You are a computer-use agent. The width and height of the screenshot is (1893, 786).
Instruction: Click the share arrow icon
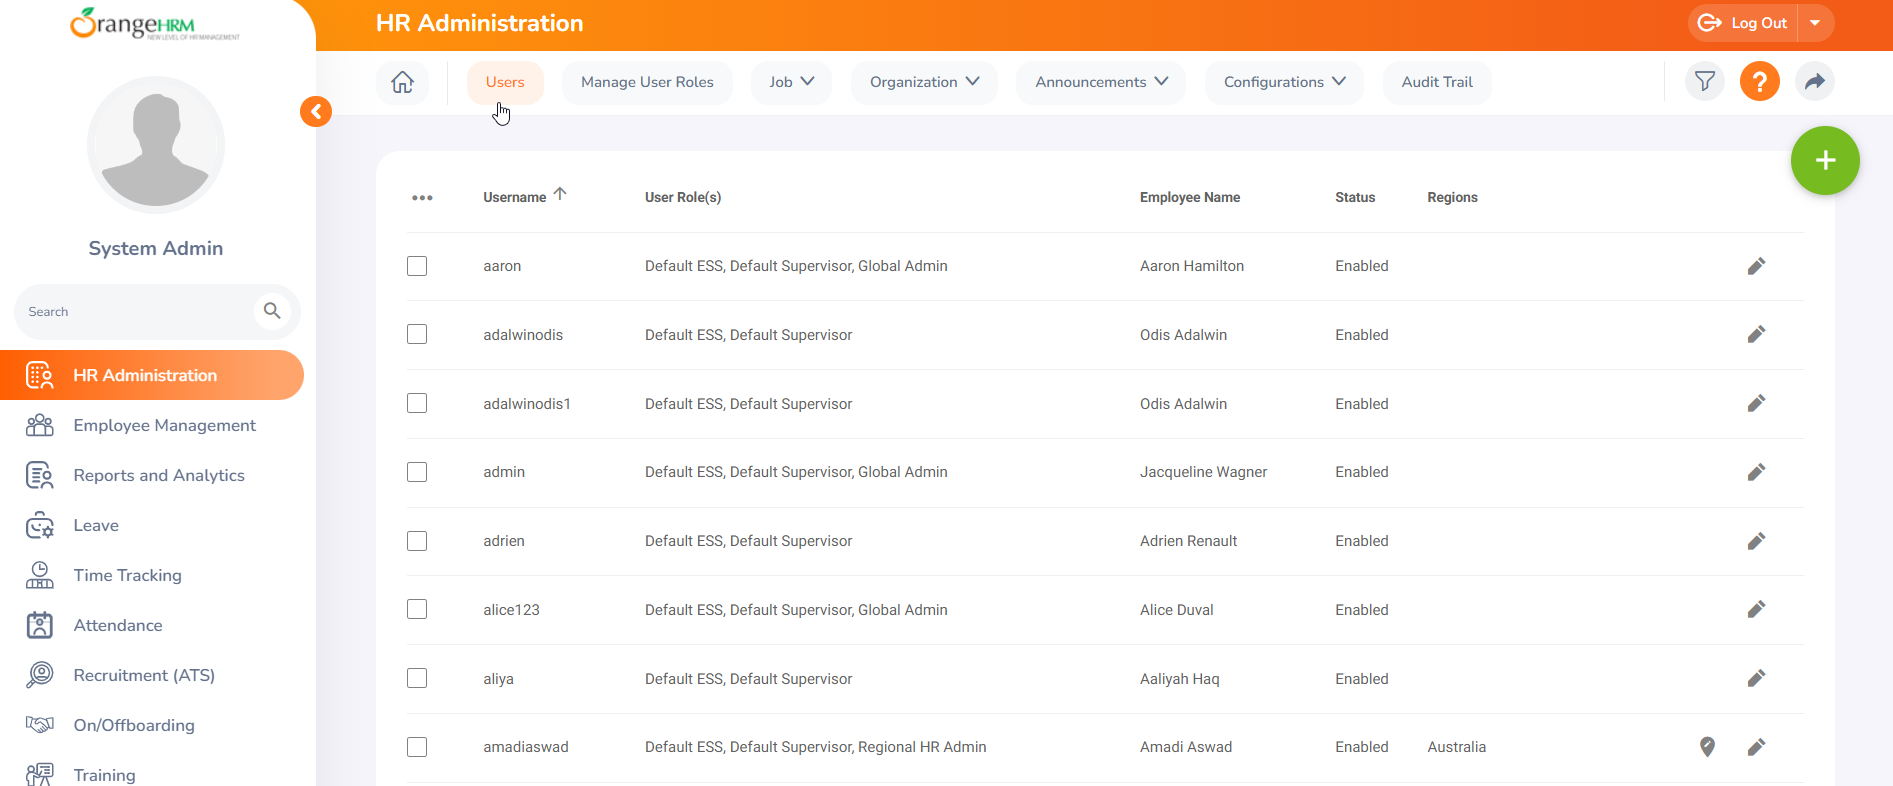tap(1814, 81)
